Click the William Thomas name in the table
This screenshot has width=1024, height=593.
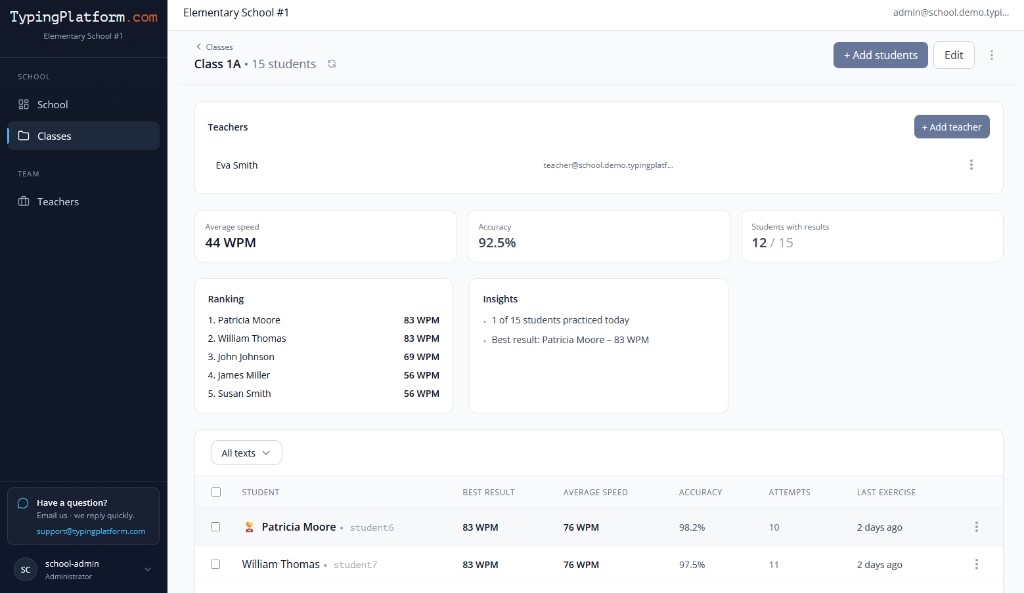281,564
